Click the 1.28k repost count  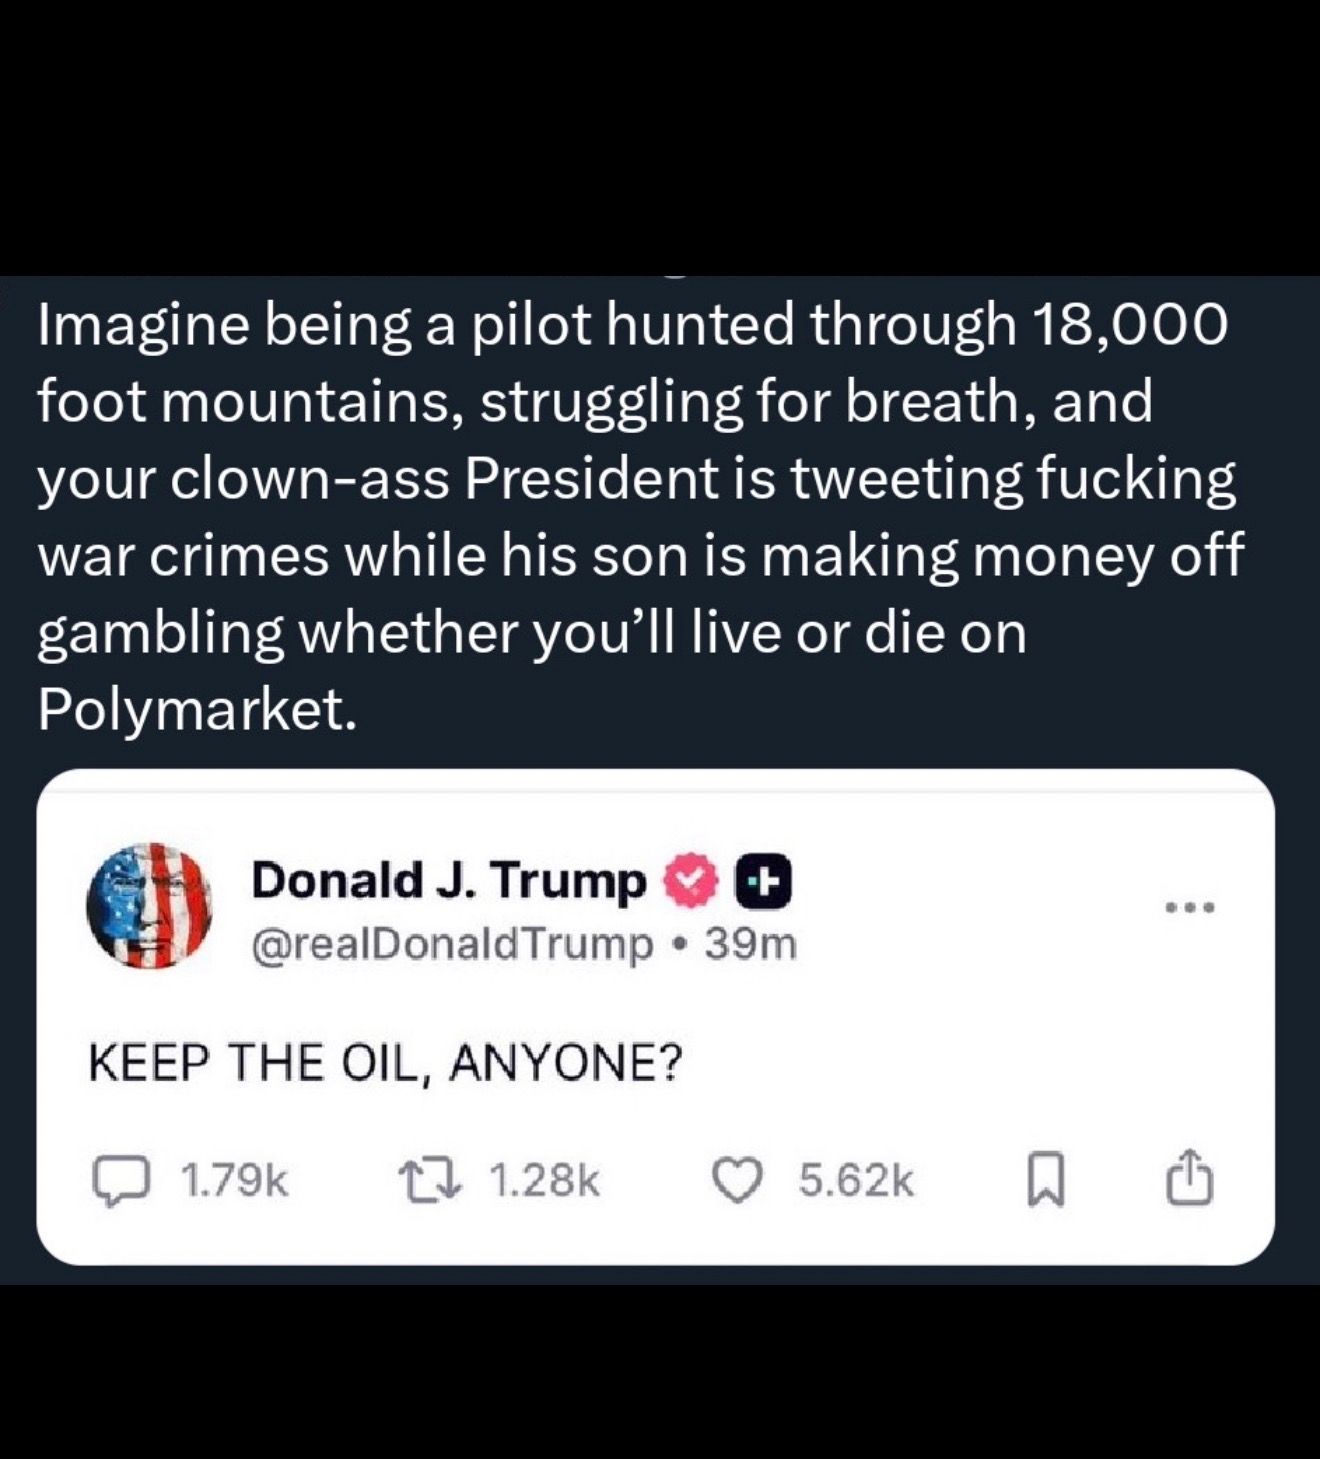click(545, 1181)
